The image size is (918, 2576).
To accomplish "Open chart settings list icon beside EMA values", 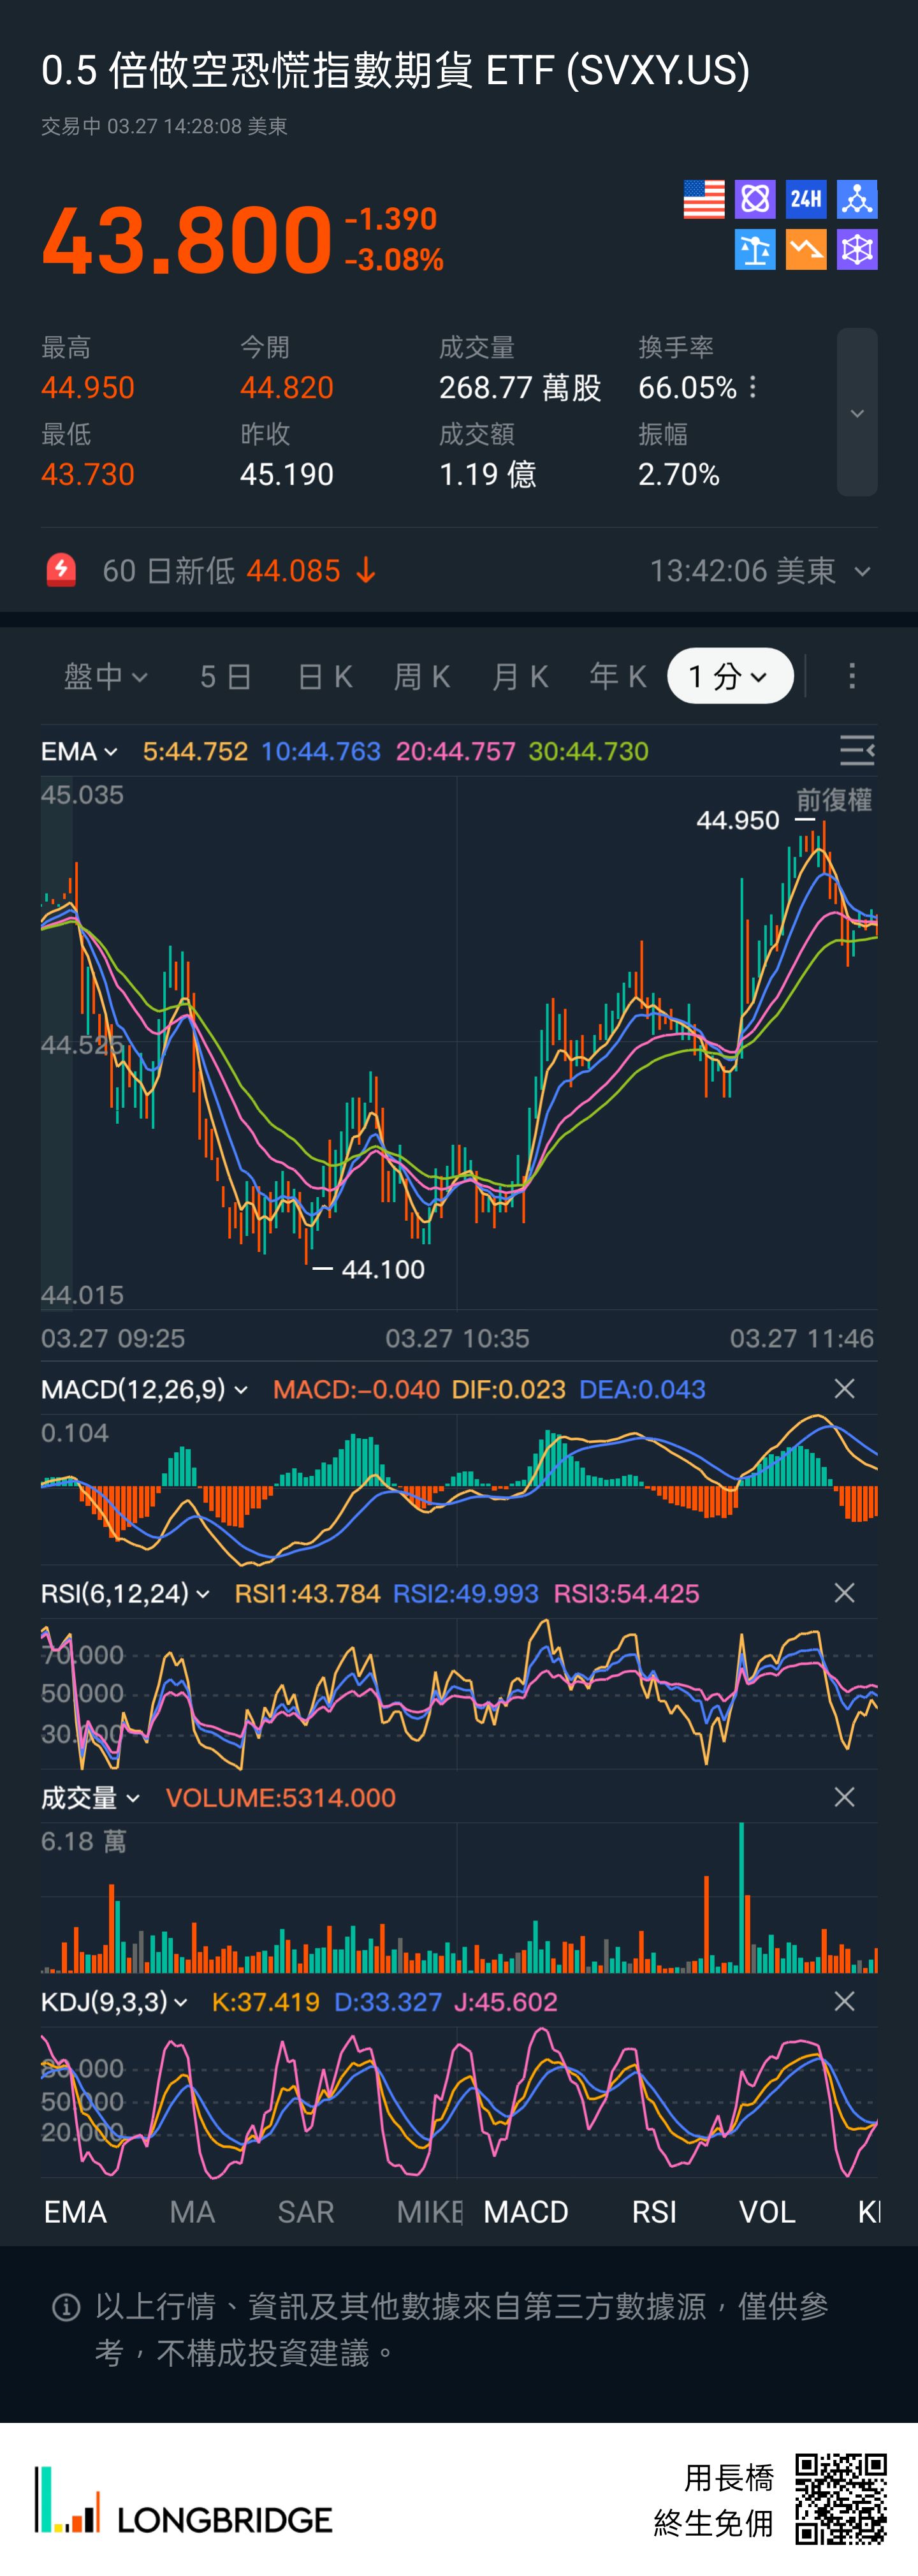I will [x=856, y=750].
